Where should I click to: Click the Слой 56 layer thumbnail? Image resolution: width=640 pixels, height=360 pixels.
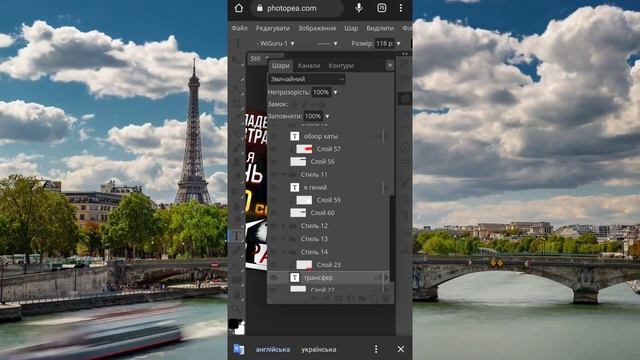(x=298, y=162)
